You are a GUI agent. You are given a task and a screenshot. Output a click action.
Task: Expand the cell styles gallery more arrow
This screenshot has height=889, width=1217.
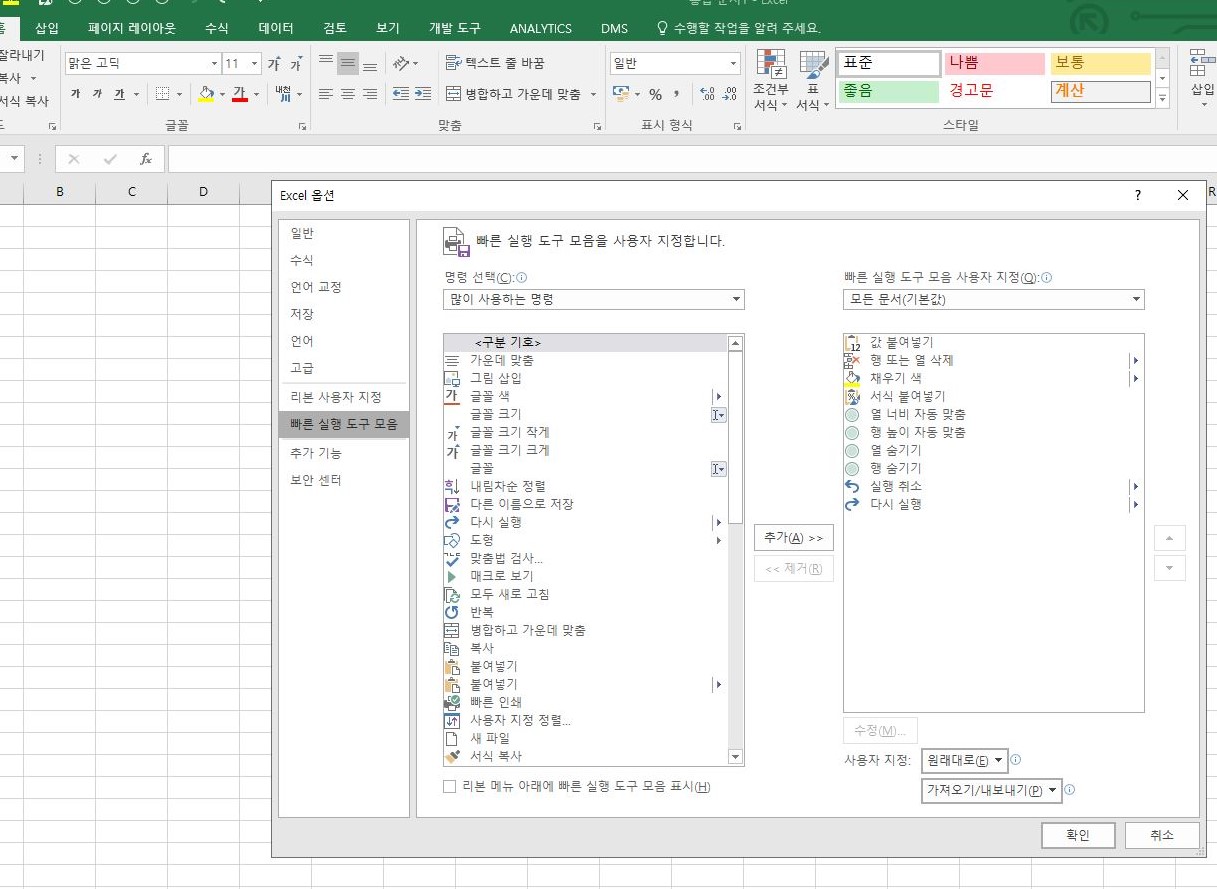point(1162,99)
